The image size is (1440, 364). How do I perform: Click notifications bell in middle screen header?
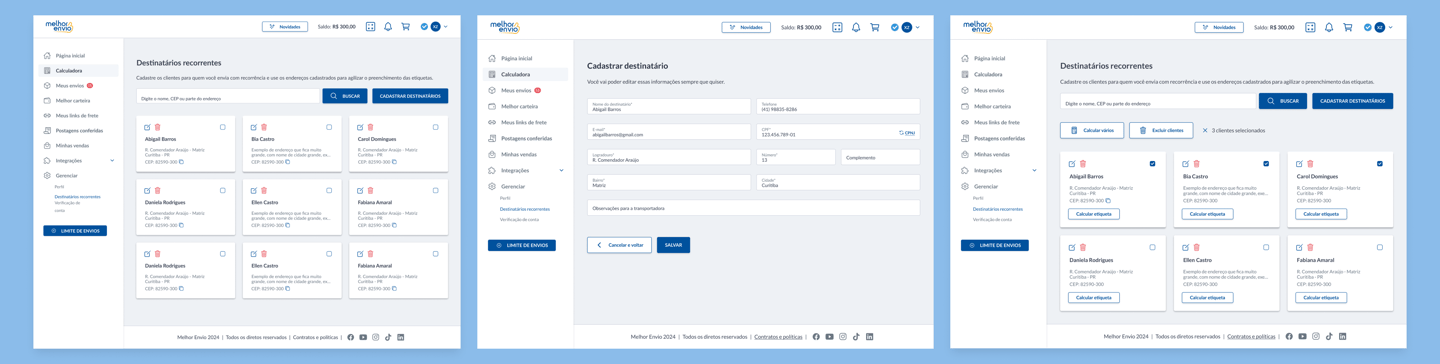click(856, 27)
